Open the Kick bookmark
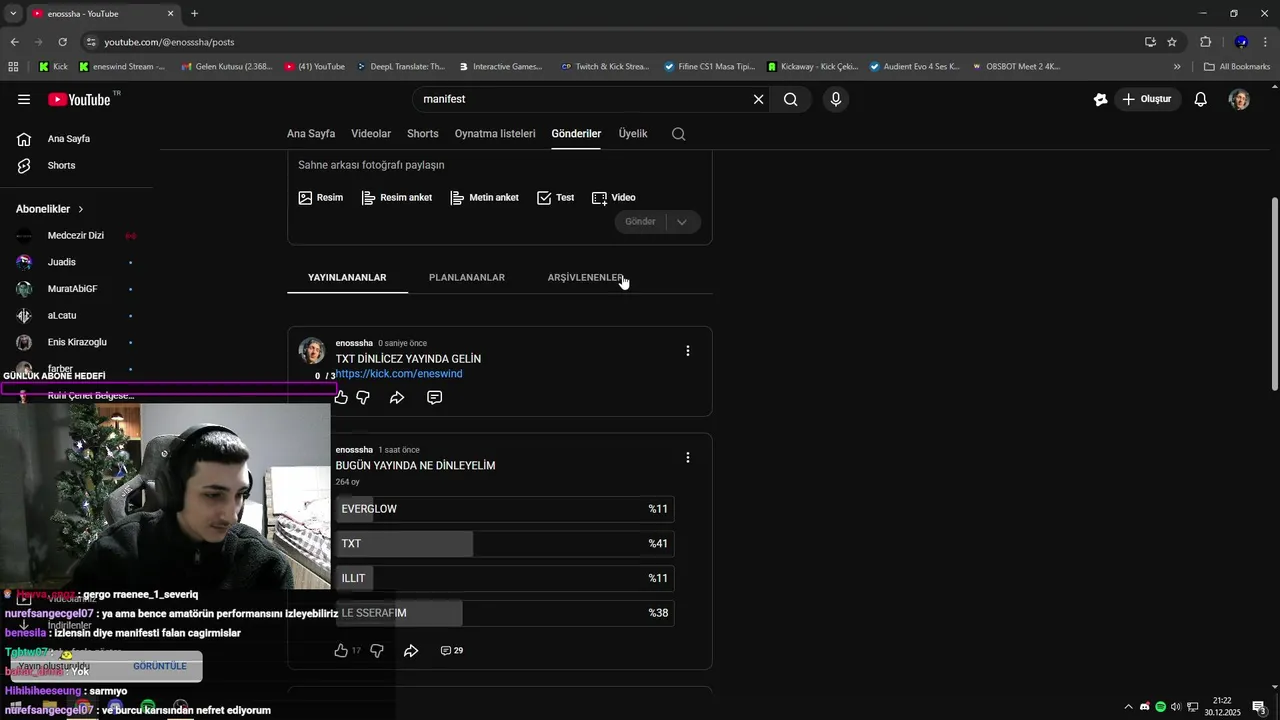Screen dimensions: 1280x720 point(53,67)
